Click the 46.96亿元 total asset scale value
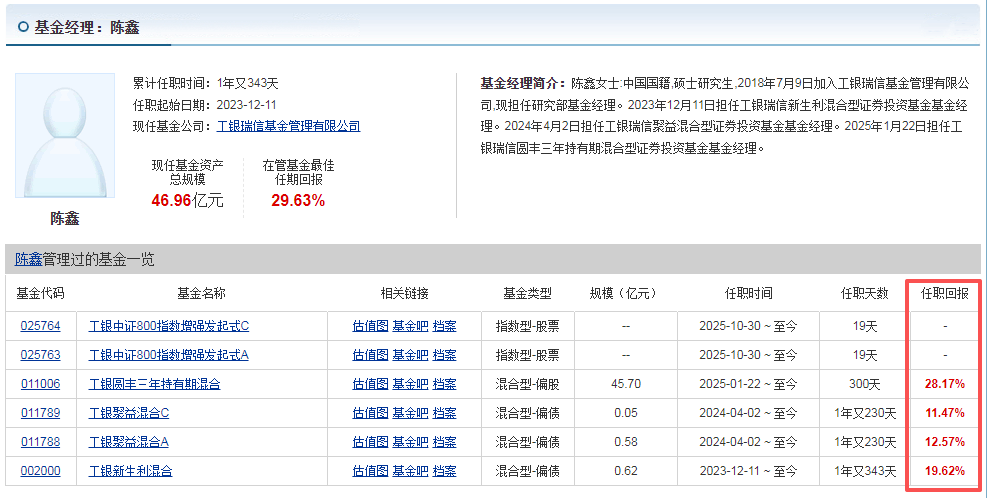Viewport: 987px width, 498px height. pos(187,201)
